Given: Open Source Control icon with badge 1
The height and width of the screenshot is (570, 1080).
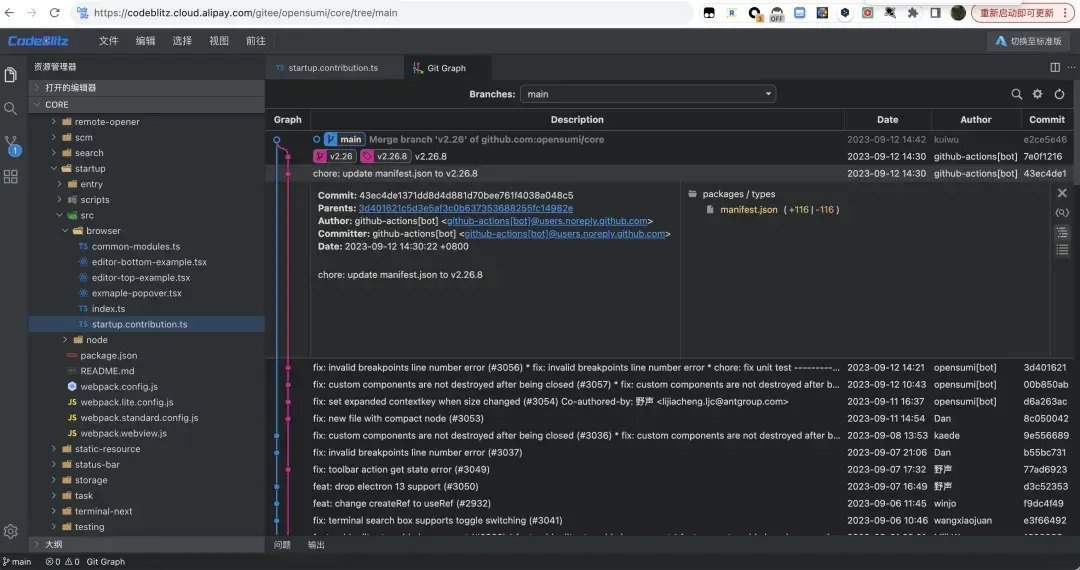Looking at the screenshot, I should (11, 144).
